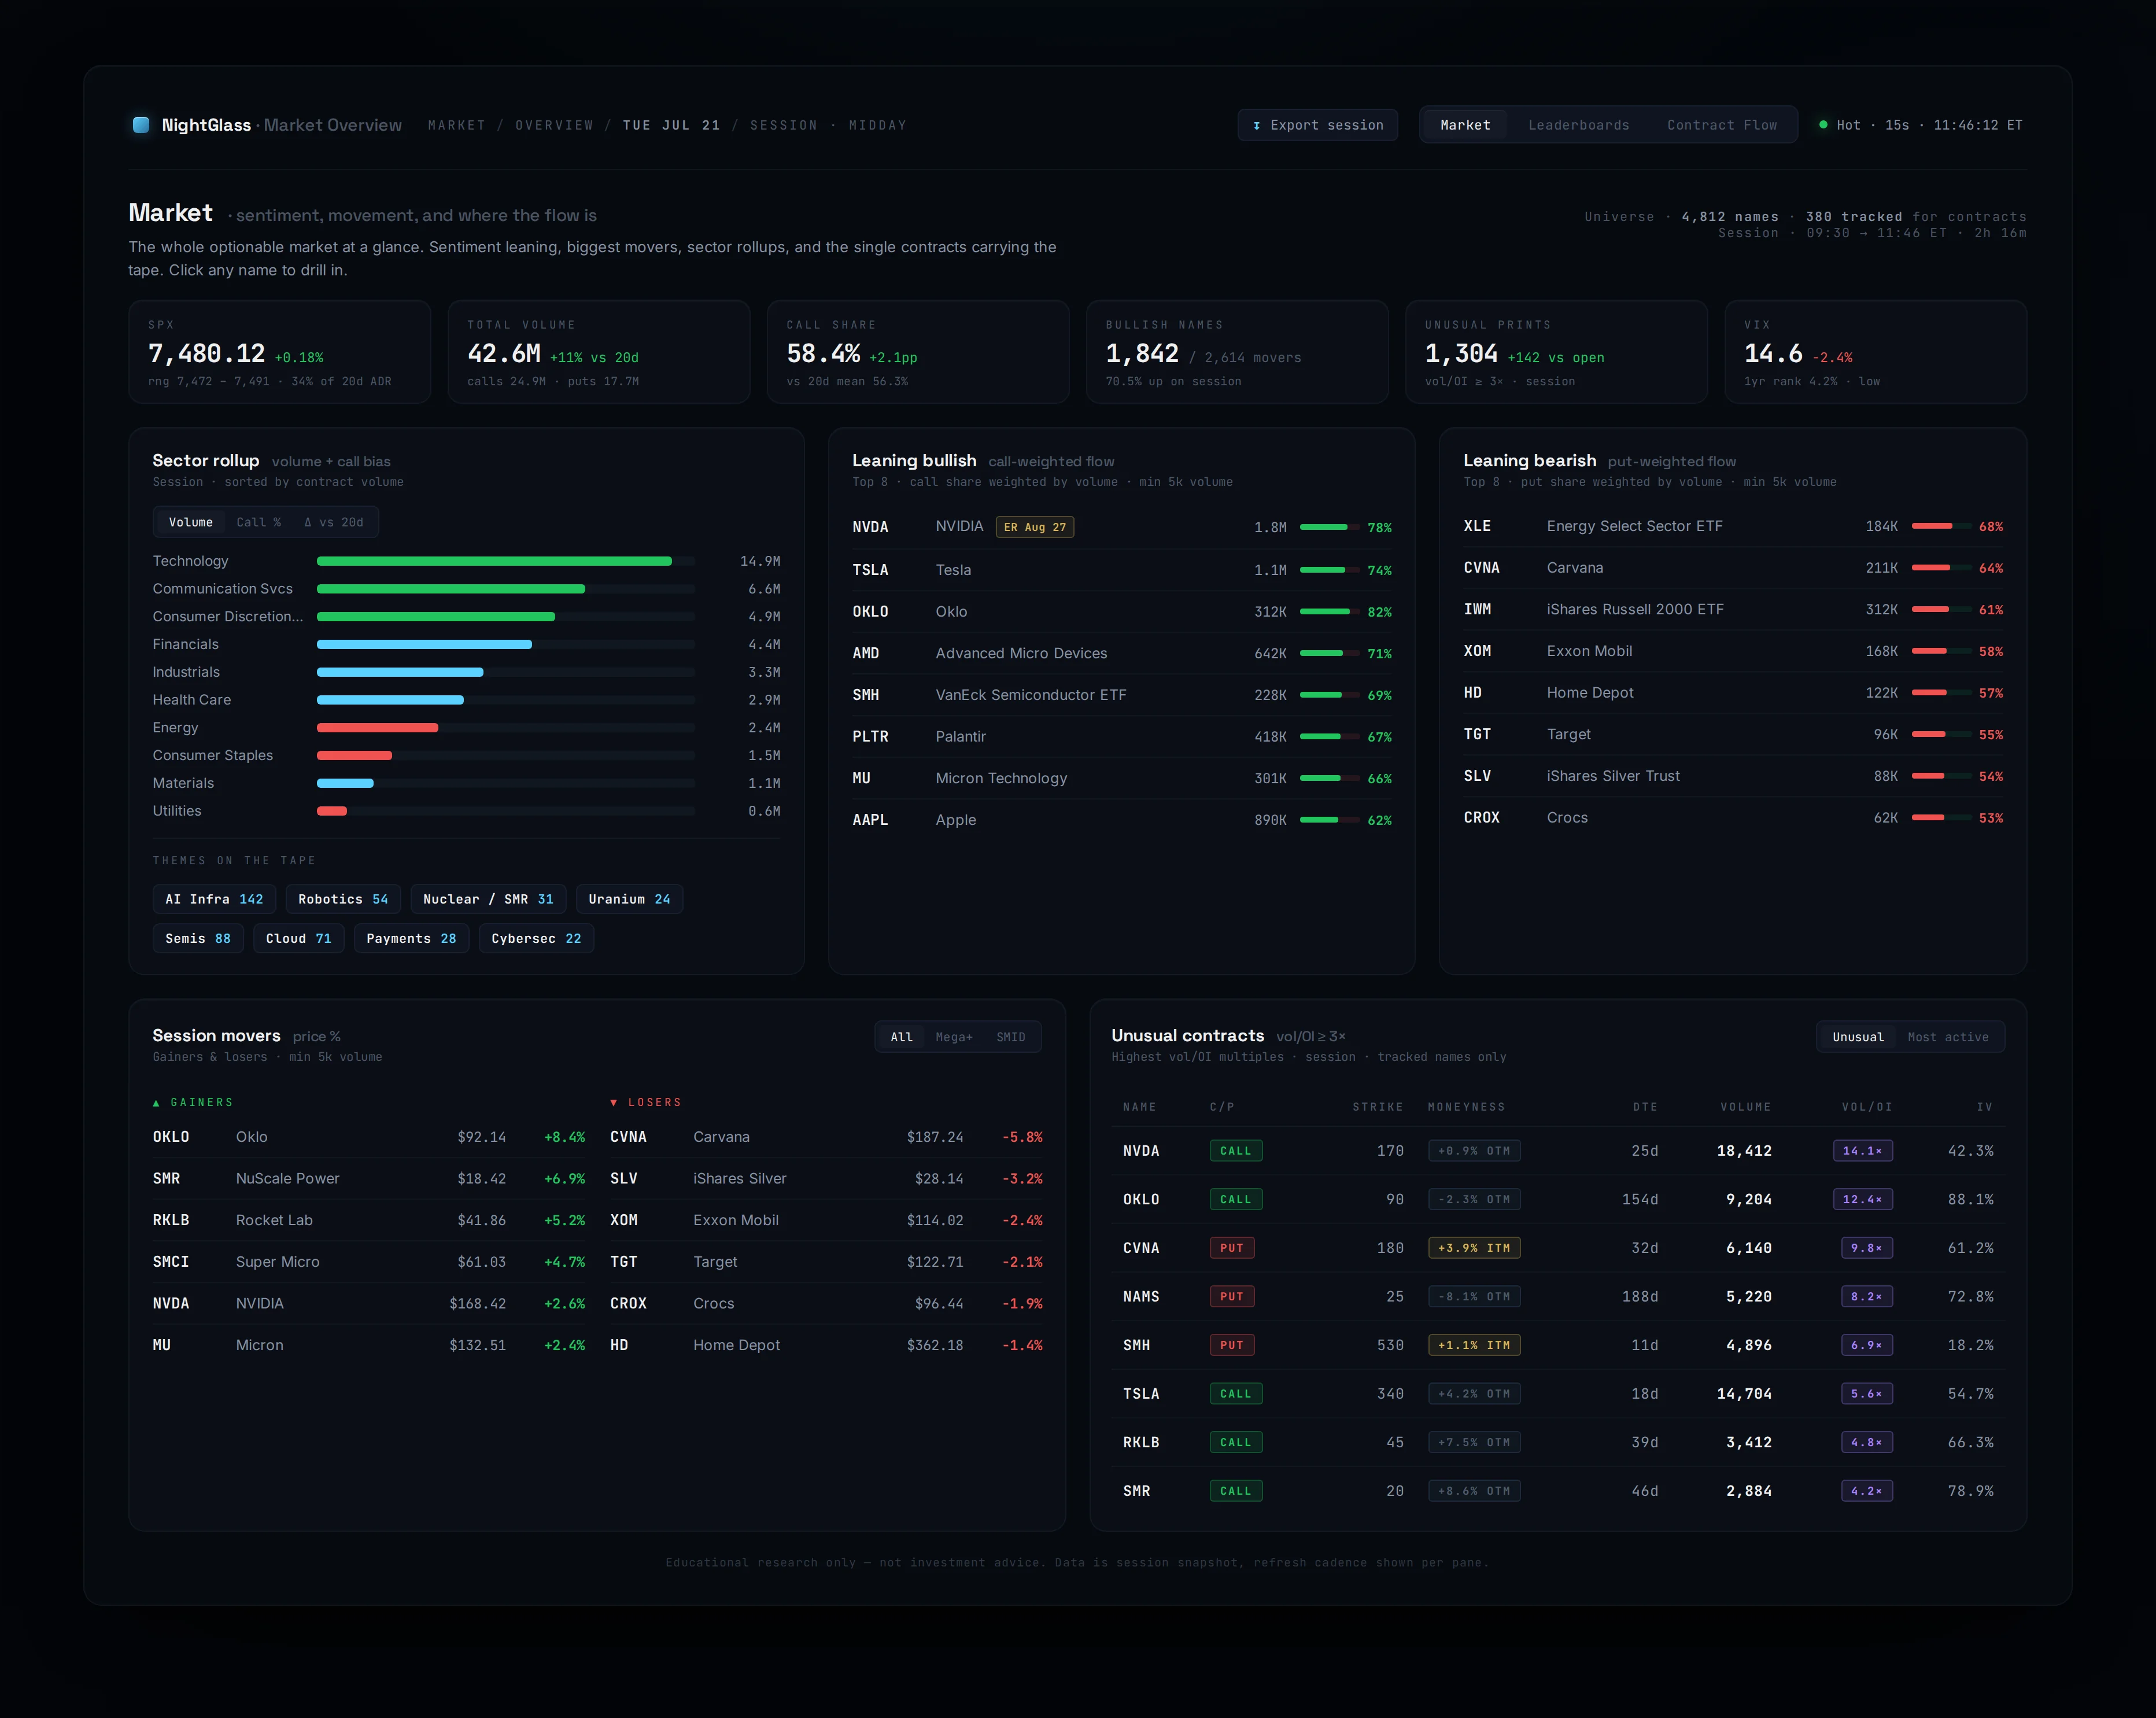2156x1718 pixels.
Task: Sort by IV column header
Action: click(x=1984, y=1107)
